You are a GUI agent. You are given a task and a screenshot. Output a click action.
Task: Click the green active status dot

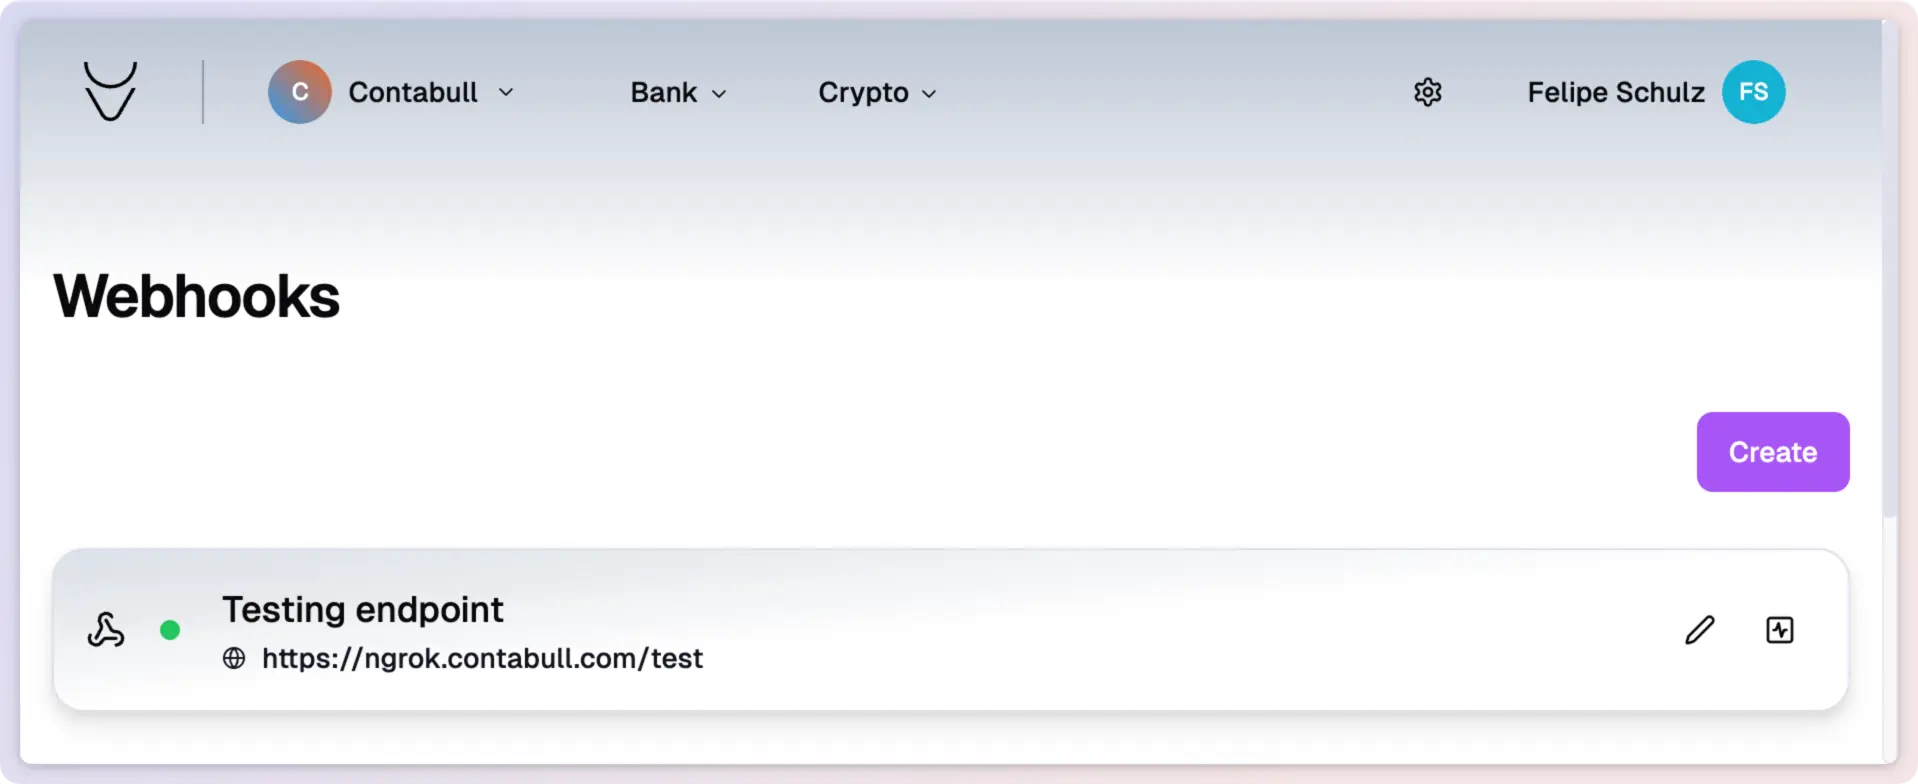click(x=170, y=630)
